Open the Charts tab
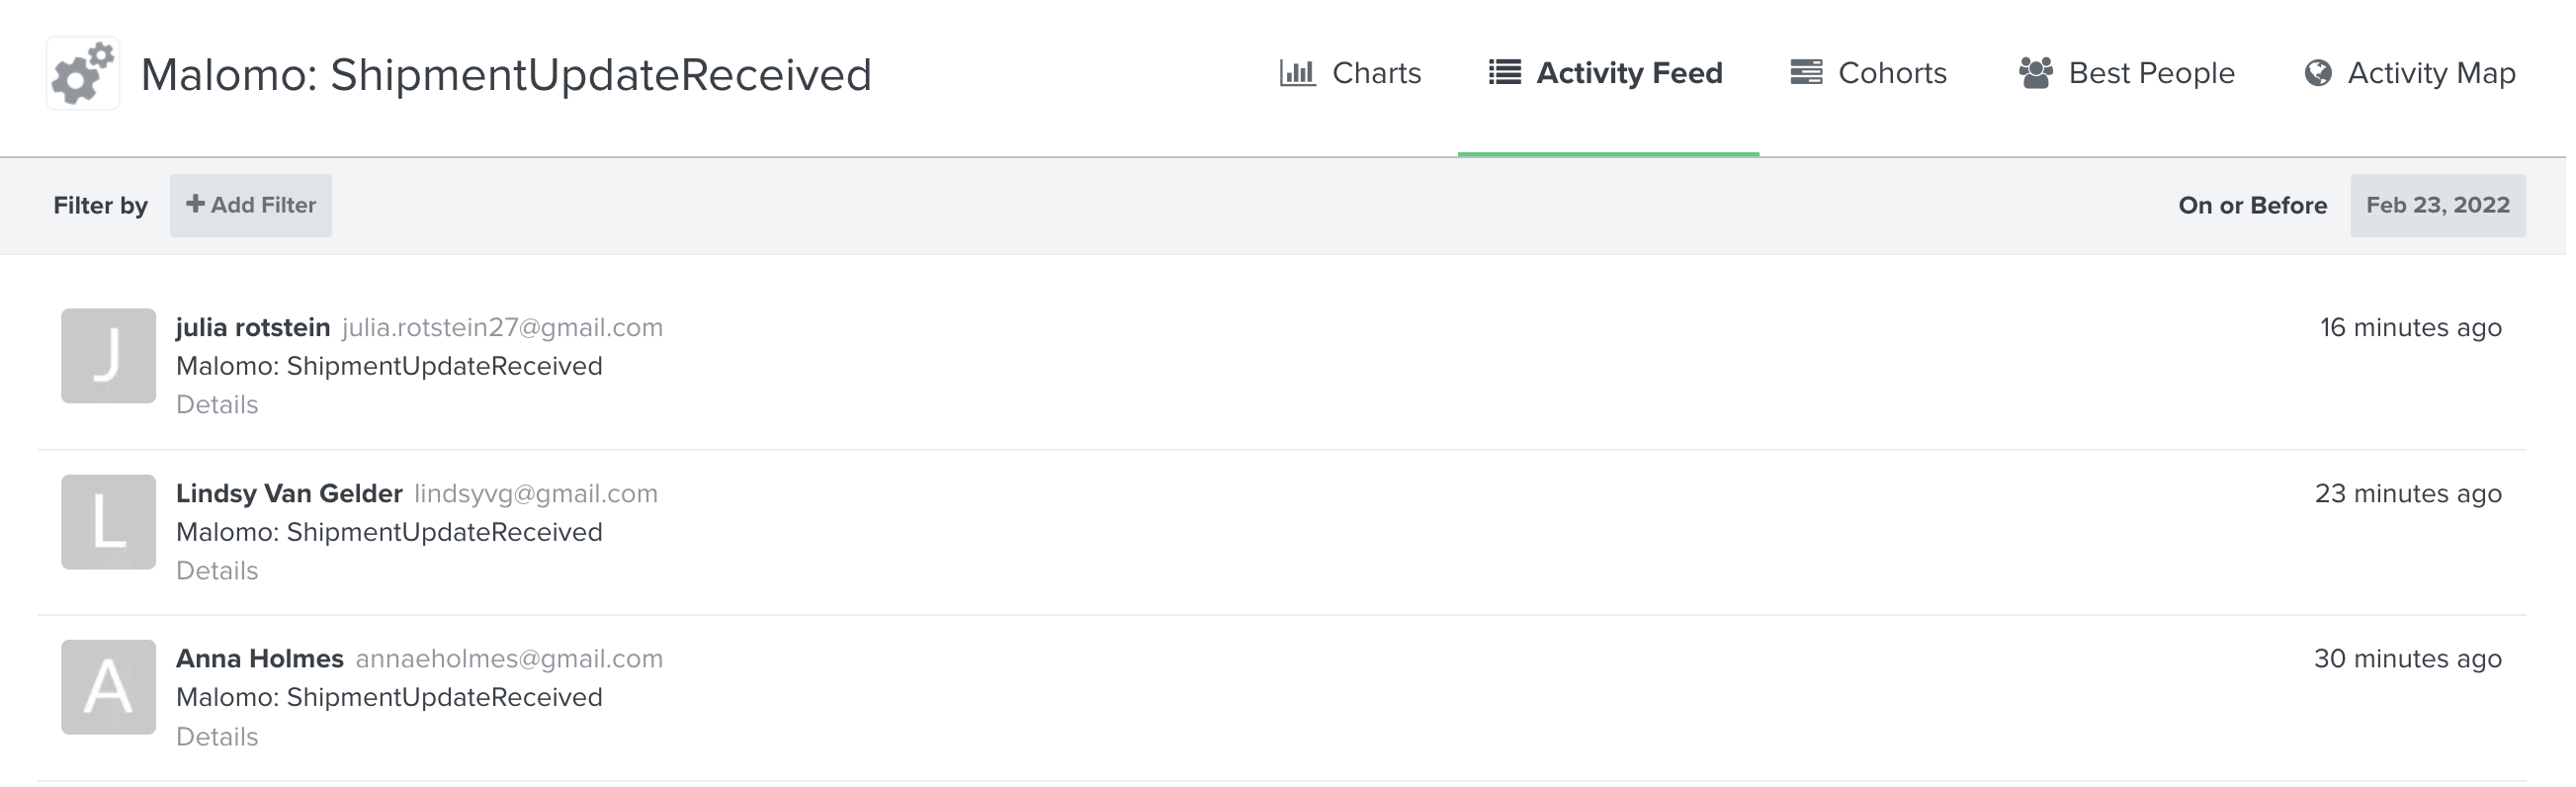This screenshot has width=2576, height=787. point(1375,73)
